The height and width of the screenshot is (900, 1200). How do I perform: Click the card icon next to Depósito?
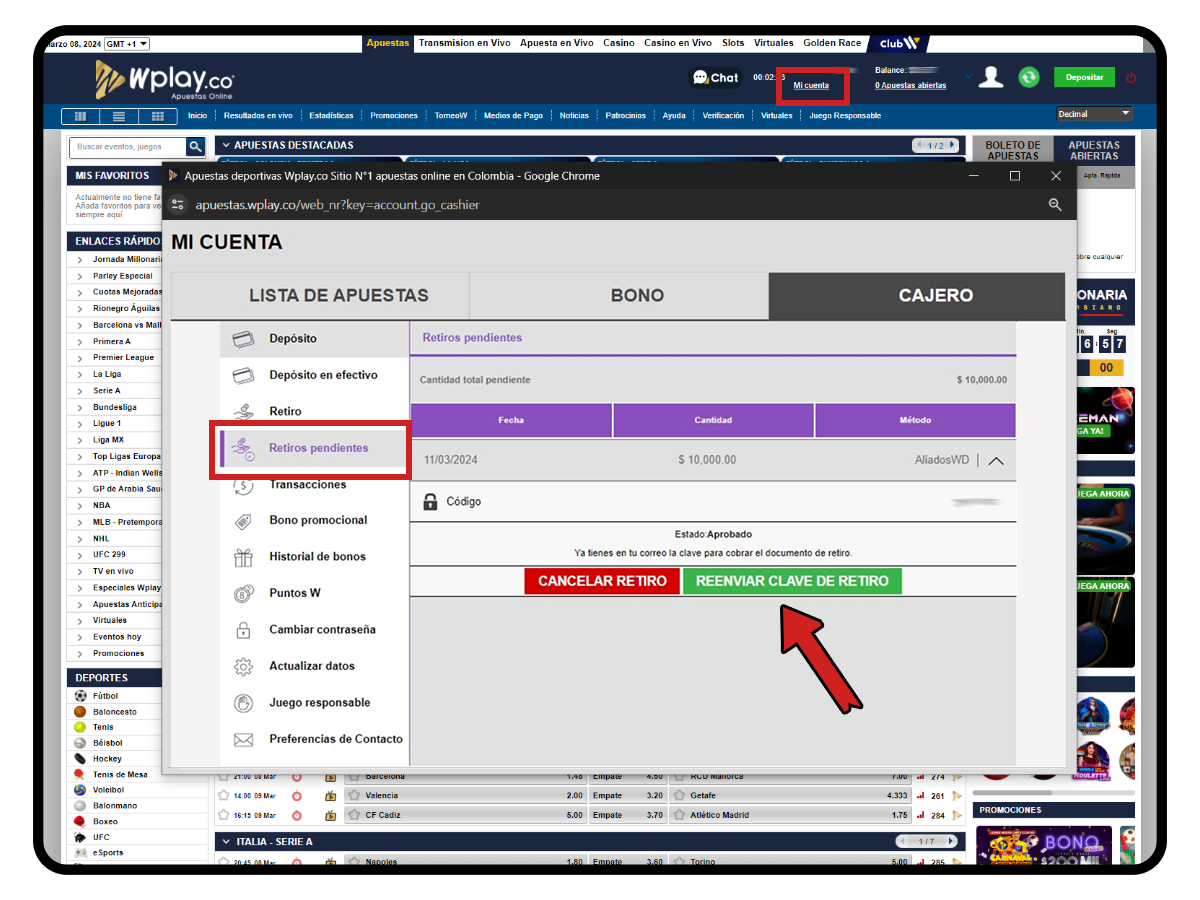click(x=243, y=339)
